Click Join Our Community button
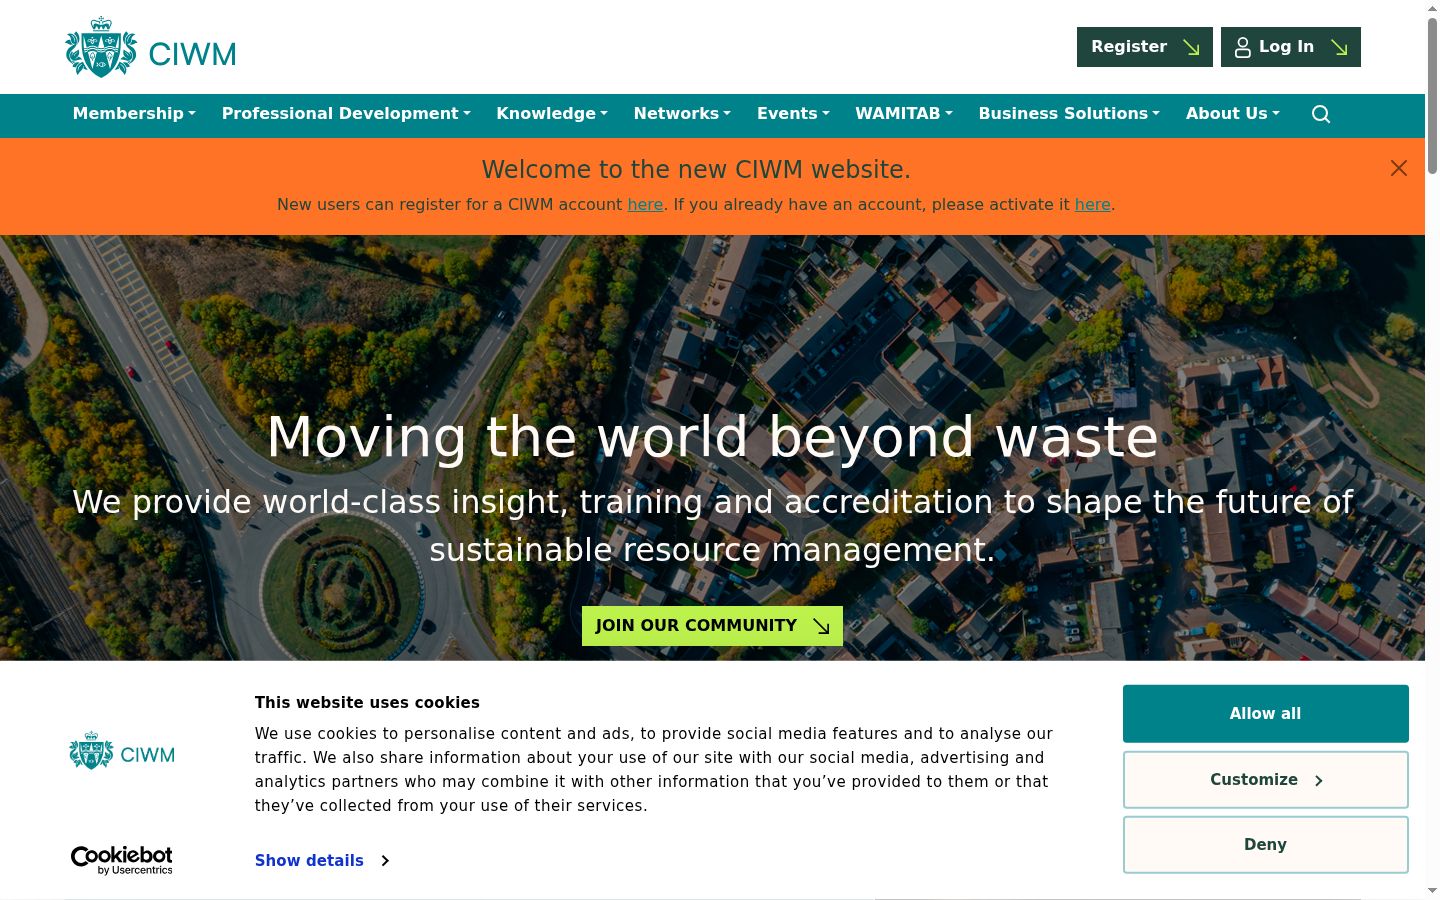 [x=712, y=626]
